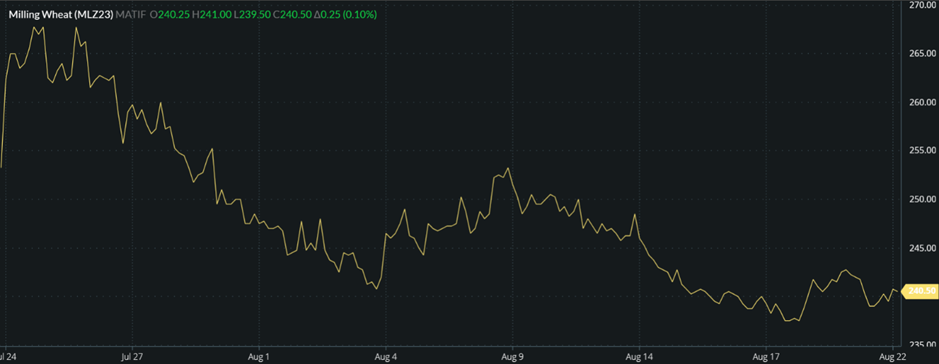Image resolution: width=939 pixels, height=364 pixels.
Task: Click the Aug 9 date label
Action: click(513, 357)
